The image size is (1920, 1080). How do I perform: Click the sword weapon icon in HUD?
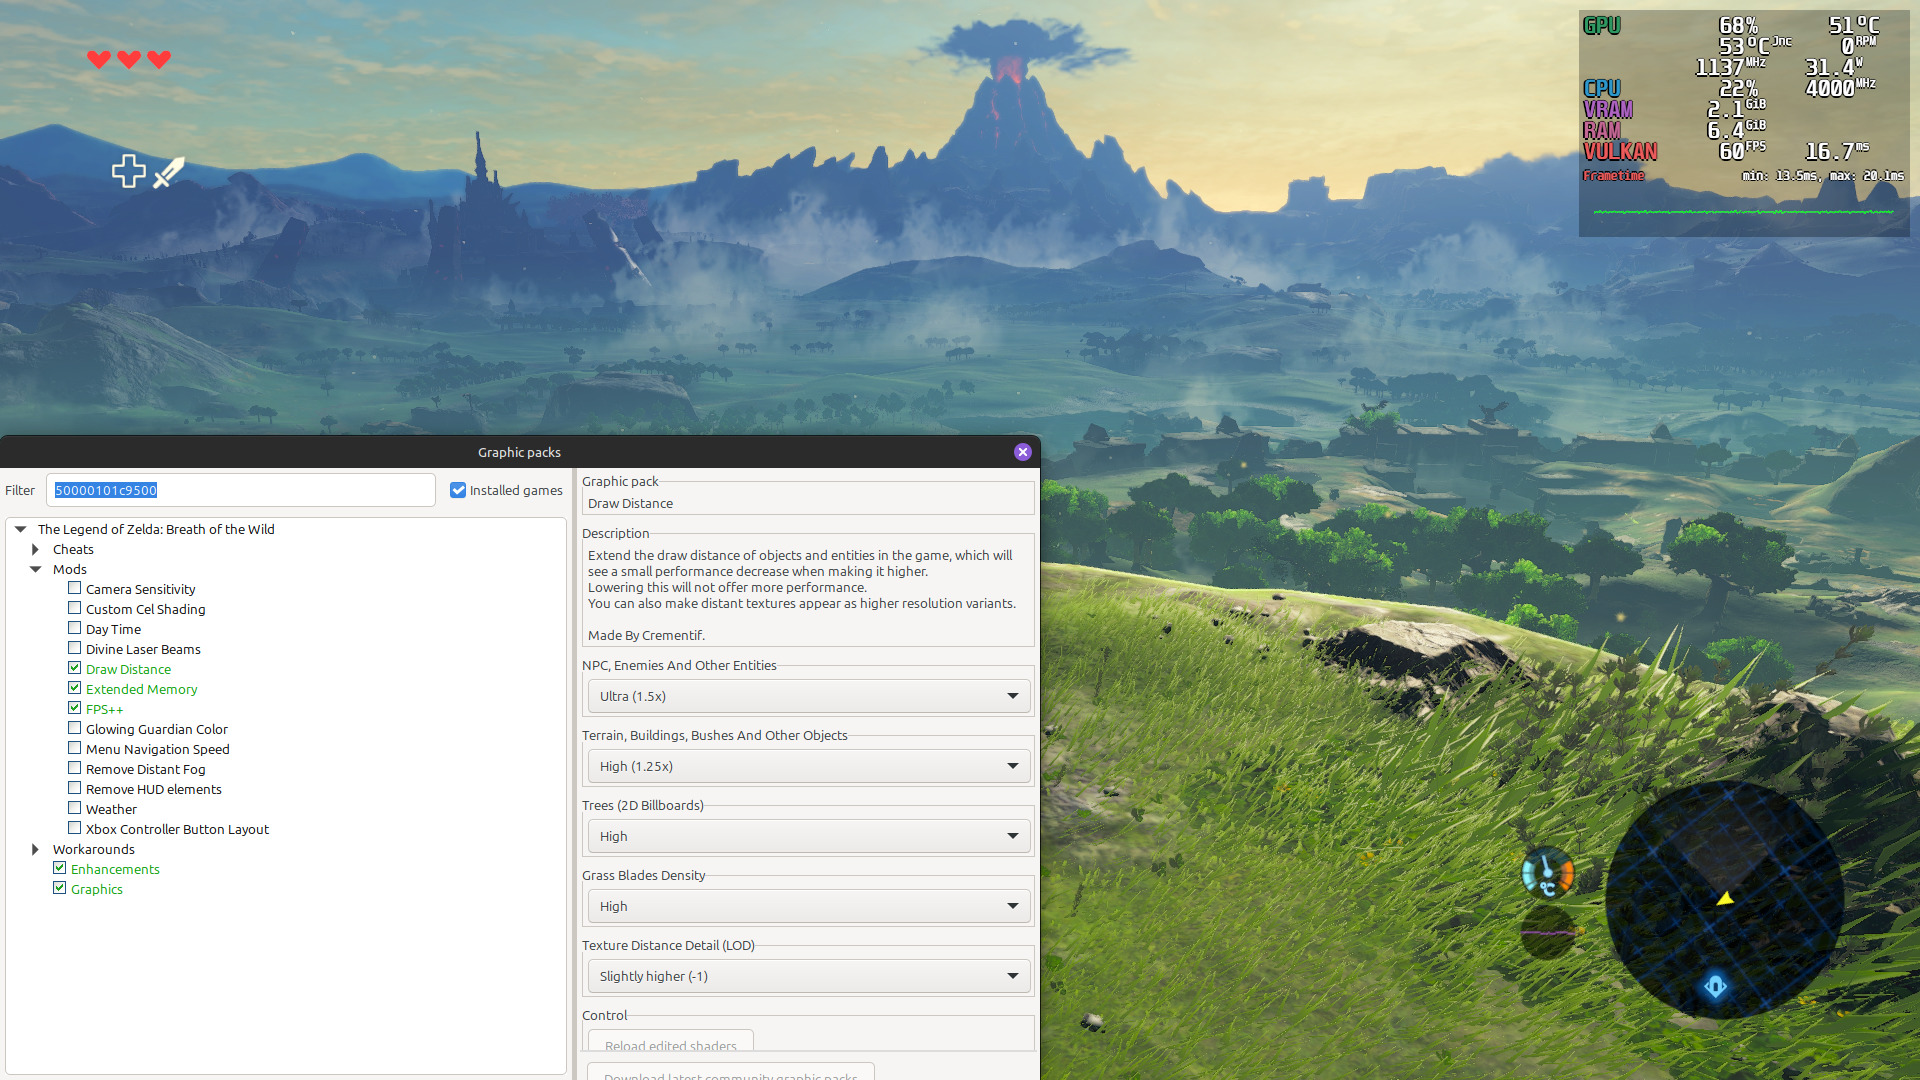(x=169, y=172)
